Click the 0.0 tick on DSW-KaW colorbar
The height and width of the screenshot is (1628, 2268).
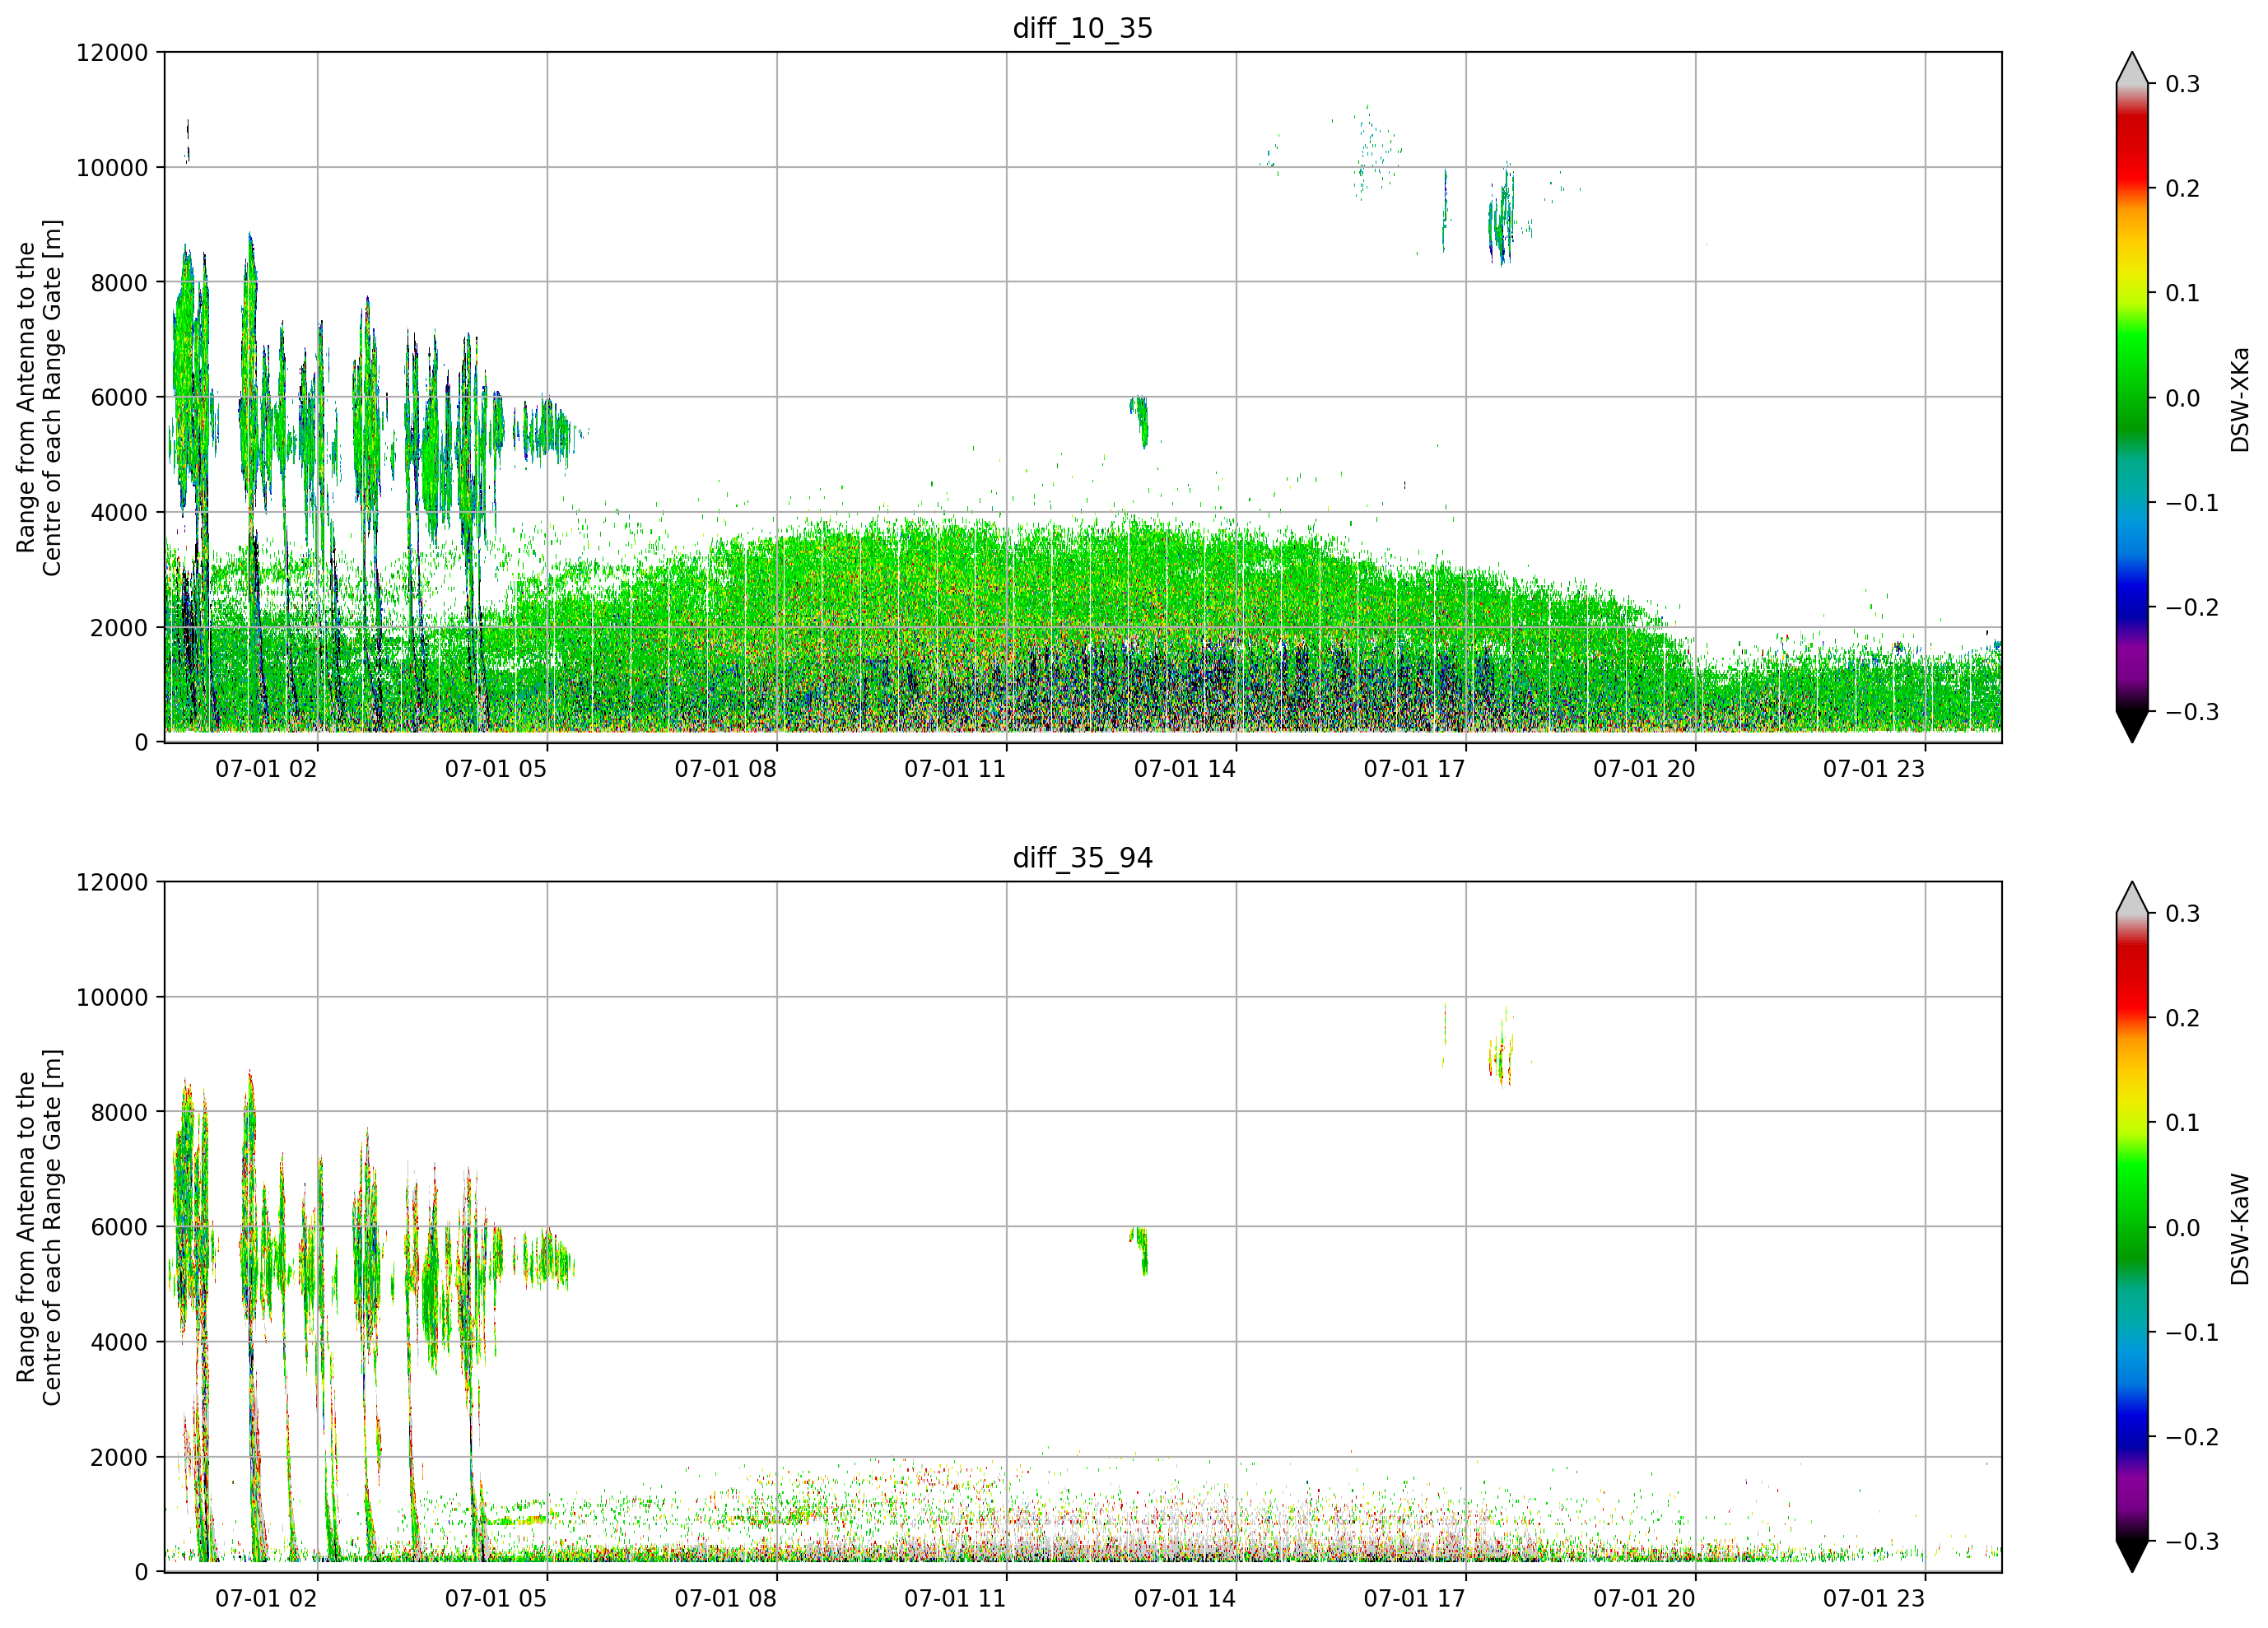2183,1228
